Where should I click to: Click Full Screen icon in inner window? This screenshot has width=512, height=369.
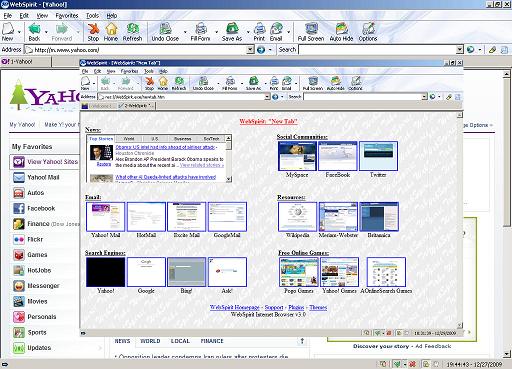click(313, 83)
